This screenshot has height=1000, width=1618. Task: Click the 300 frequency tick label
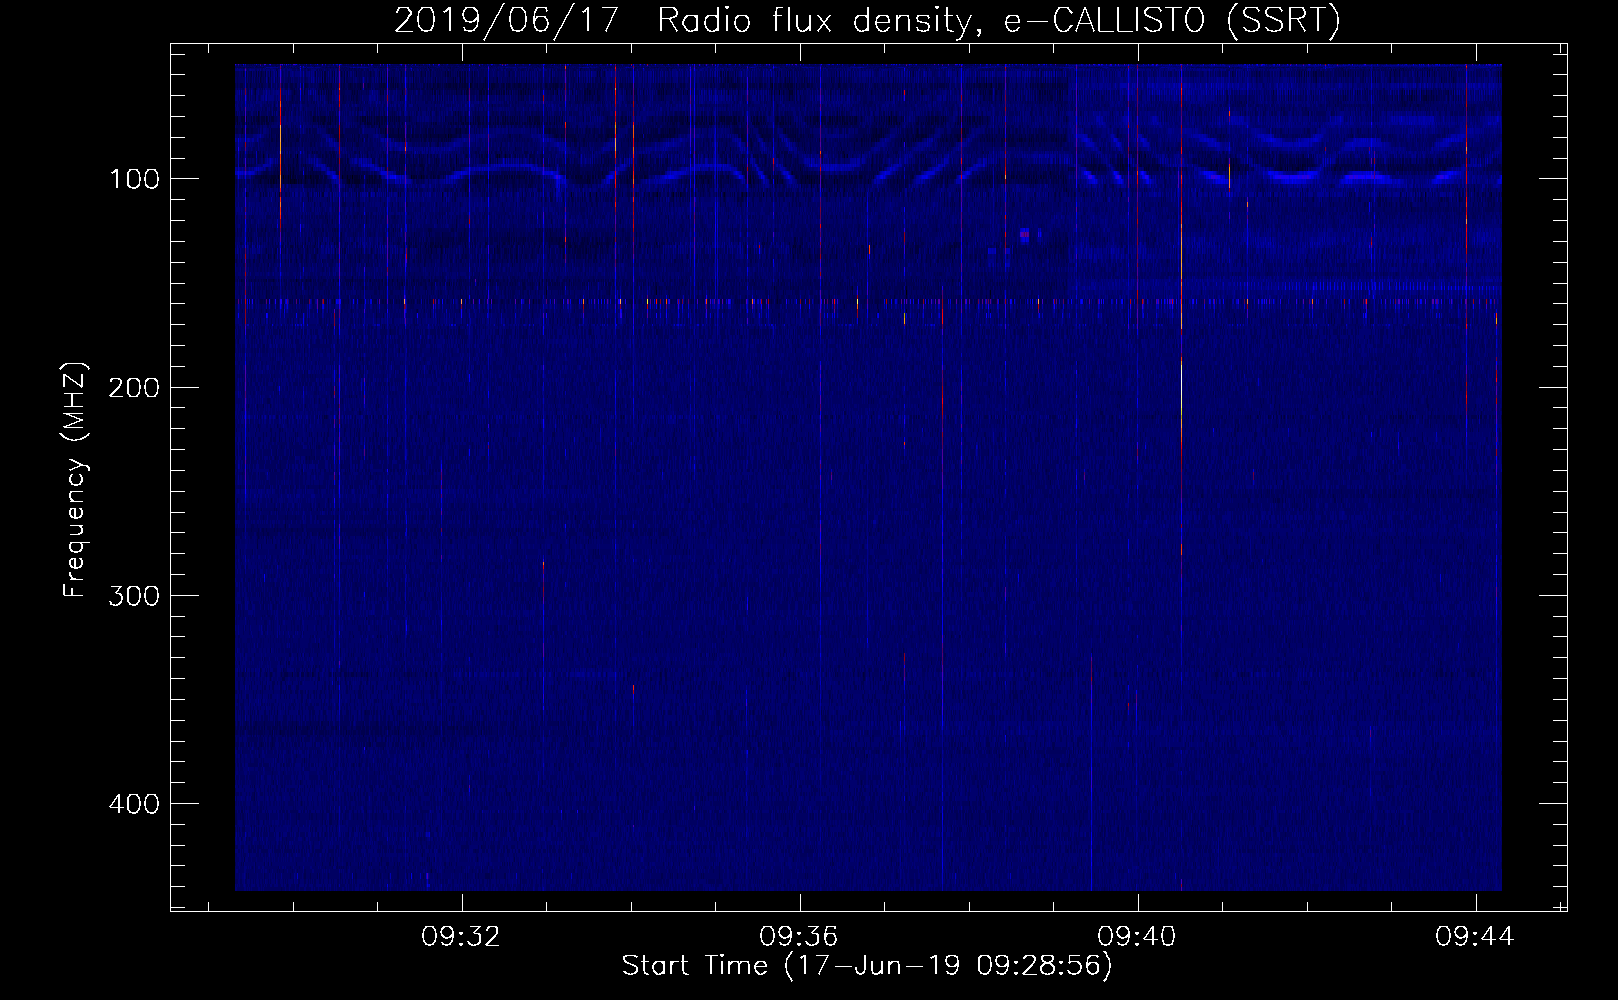point(134,595)
